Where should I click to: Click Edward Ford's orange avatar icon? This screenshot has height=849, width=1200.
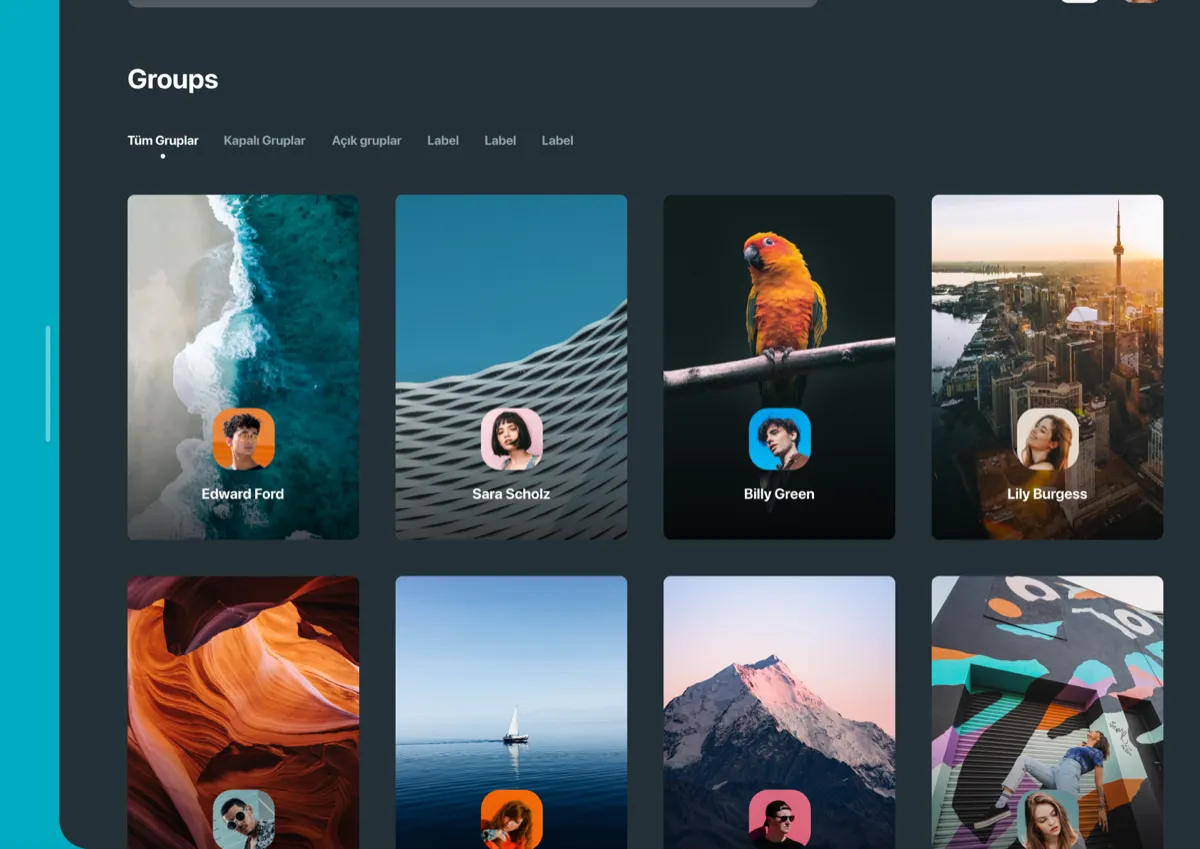(x=243, y=438)
